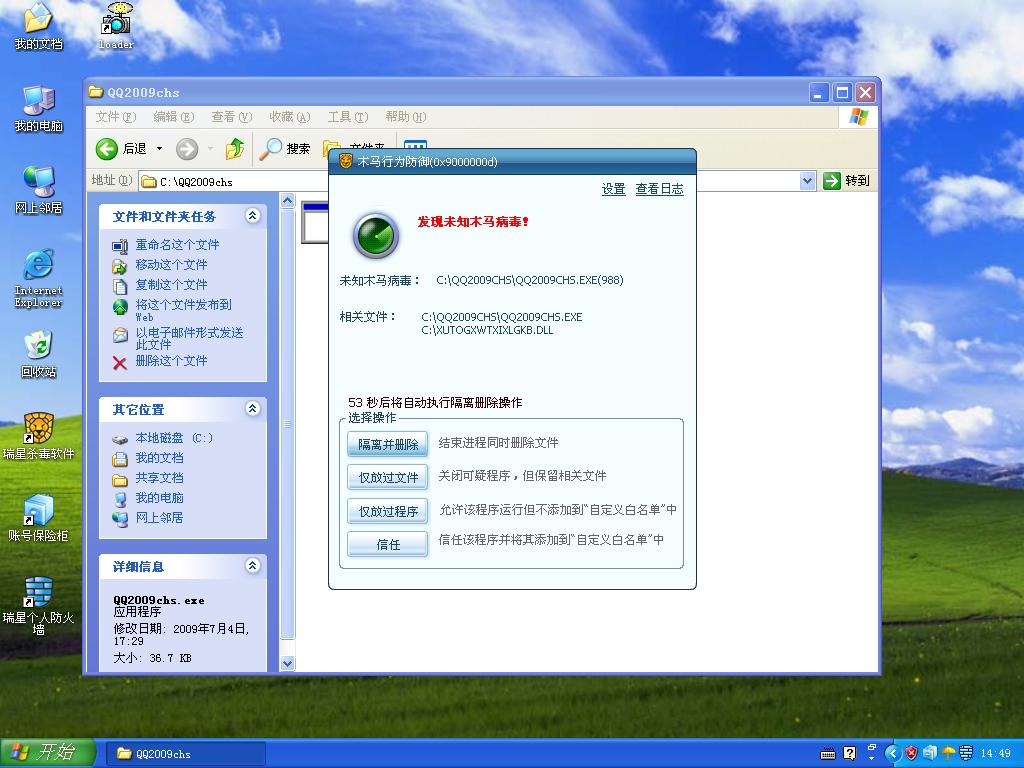Screen dimensions: 1024x768
Task: Click the 搜索 search toolbar button
Action: coord(285,149)
